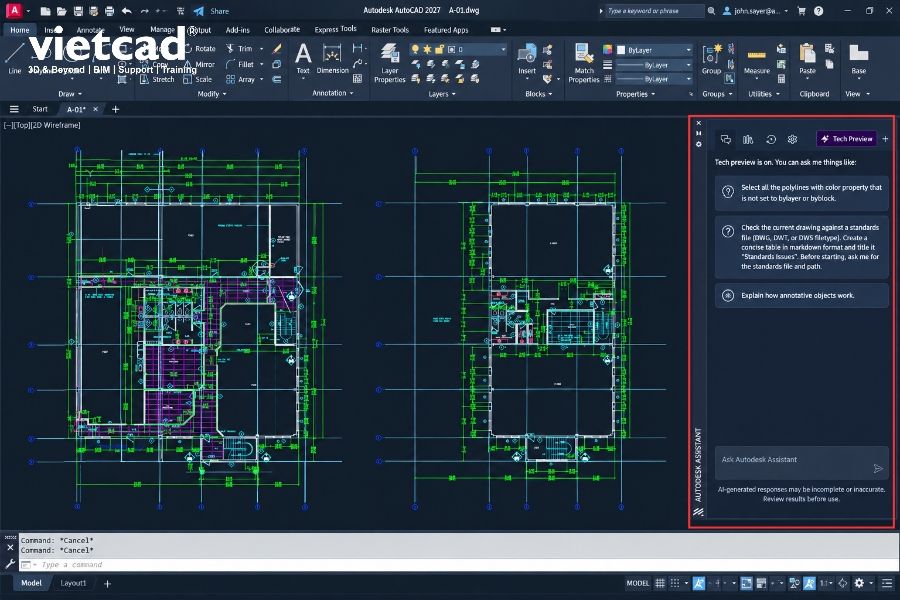
Task: Click the Stretch tool
Action: (156, 79)
